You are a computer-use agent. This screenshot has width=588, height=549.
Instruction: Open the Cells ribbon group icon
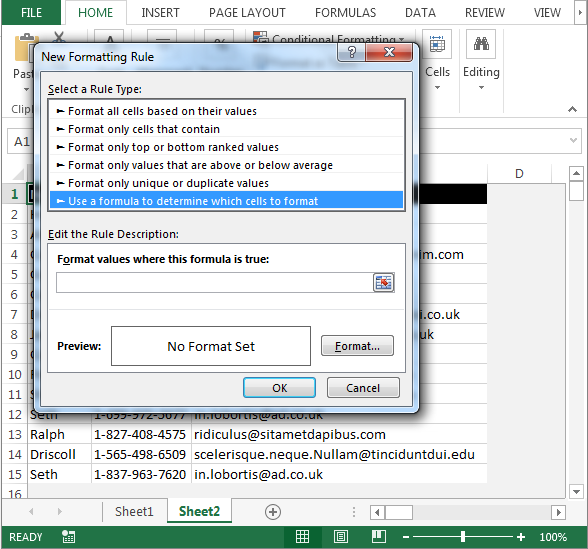tap(437, 45)
